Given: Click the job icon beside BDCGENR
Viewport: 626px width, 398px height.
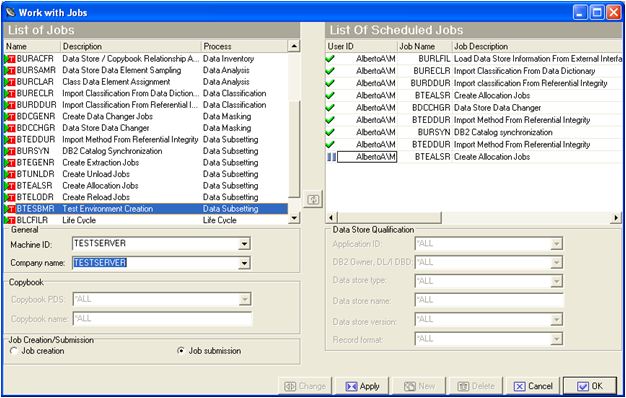Looking at the screenshot, I should click(10, 117).
